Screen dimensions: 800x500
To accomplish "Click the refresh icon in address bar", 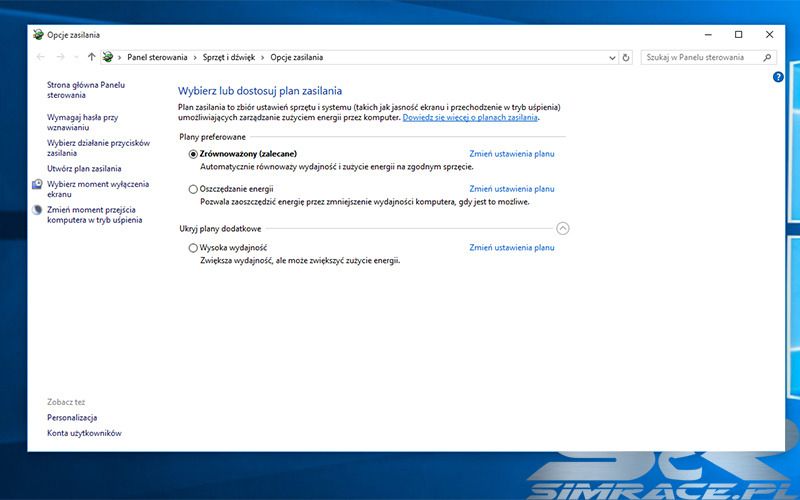I will (x=626, y=58).
